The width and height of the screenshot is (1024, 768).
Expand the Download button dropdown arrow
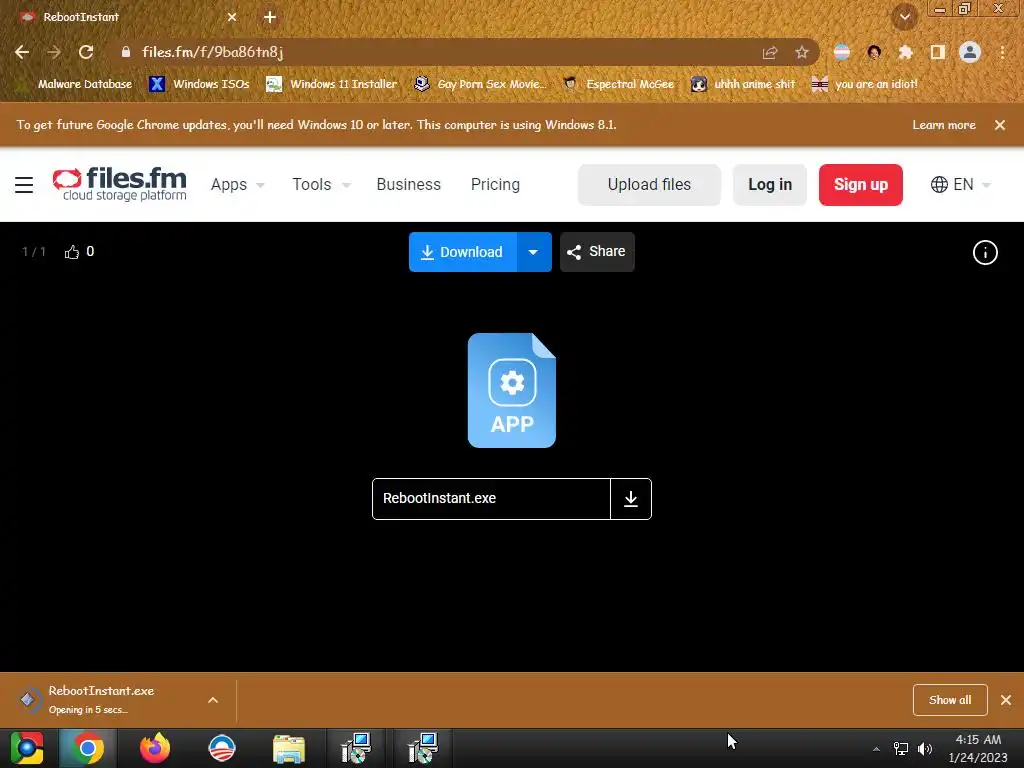tap(534, 252)
